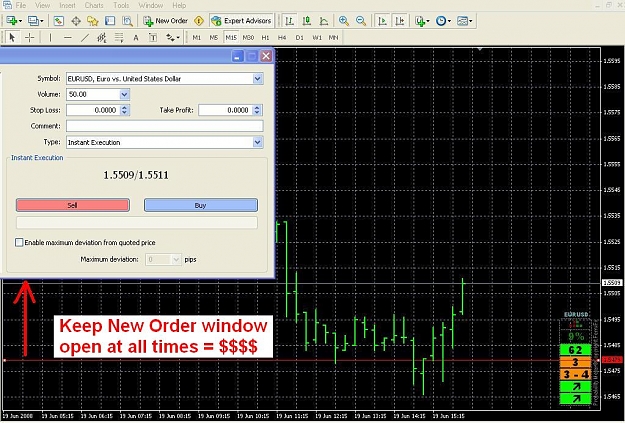This screenshot has width=625, height=423.
Task: Select the equidistant channel tool
Action: pyautogui.click(x=102, y=37)
